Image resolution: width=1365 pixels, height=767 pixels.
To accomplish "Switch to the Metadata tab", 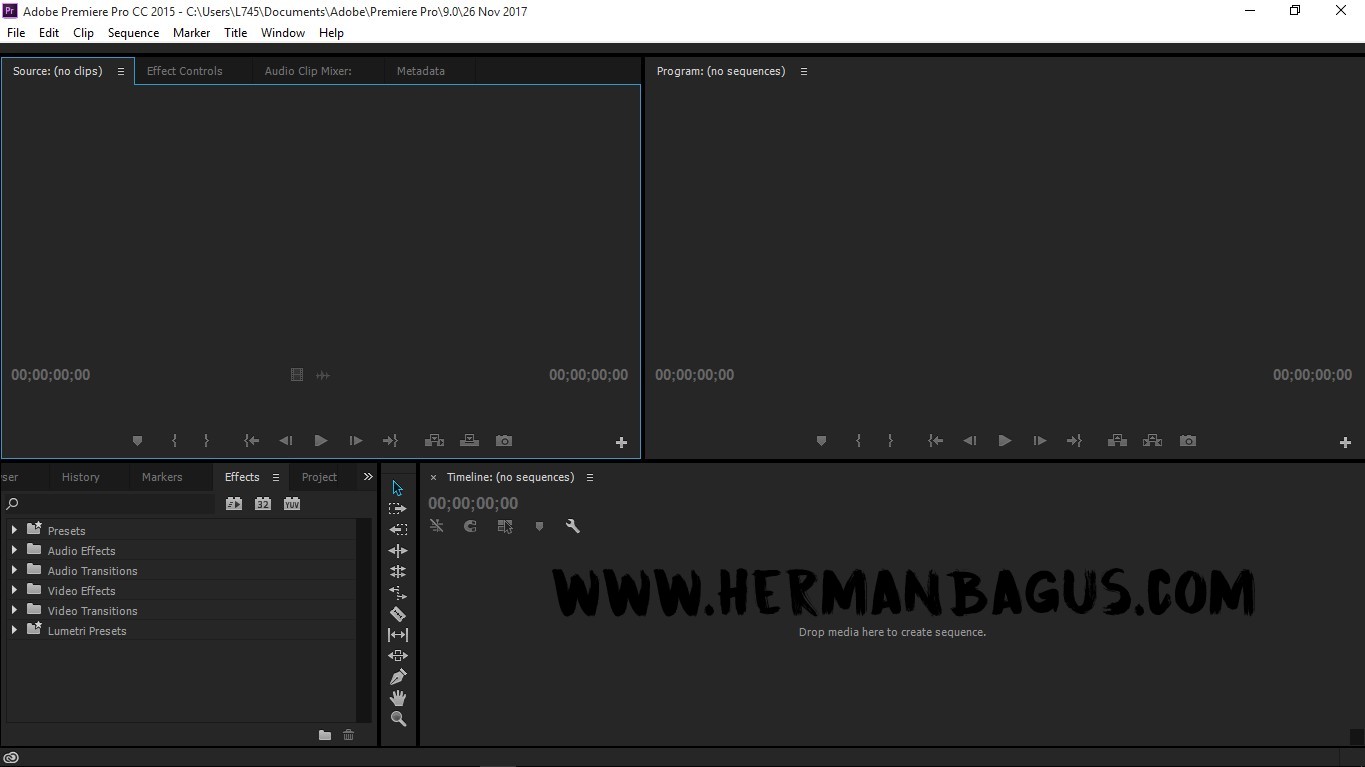I will tap(421, 71).
